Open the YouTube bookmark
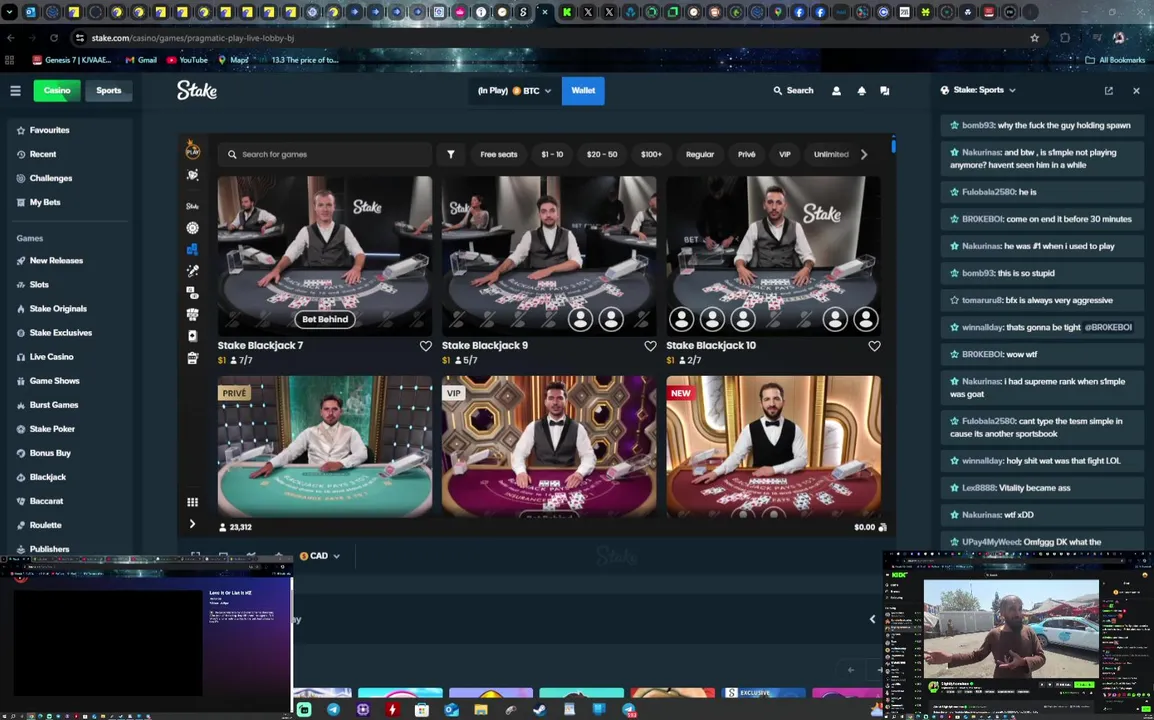The image size is (1154, 720). coord(187,60)
